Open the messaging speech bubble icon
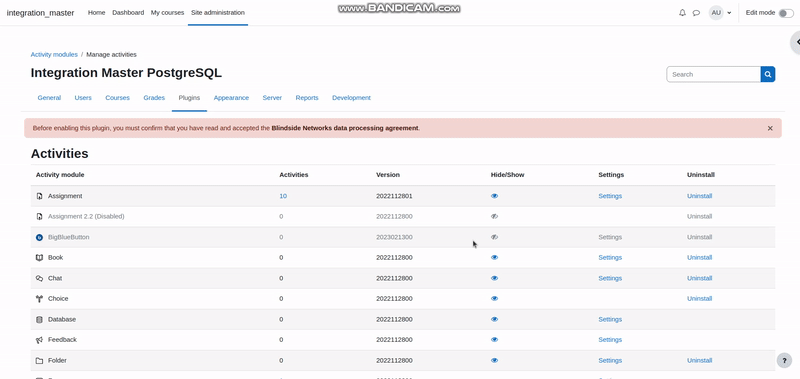 coord(696,13)
